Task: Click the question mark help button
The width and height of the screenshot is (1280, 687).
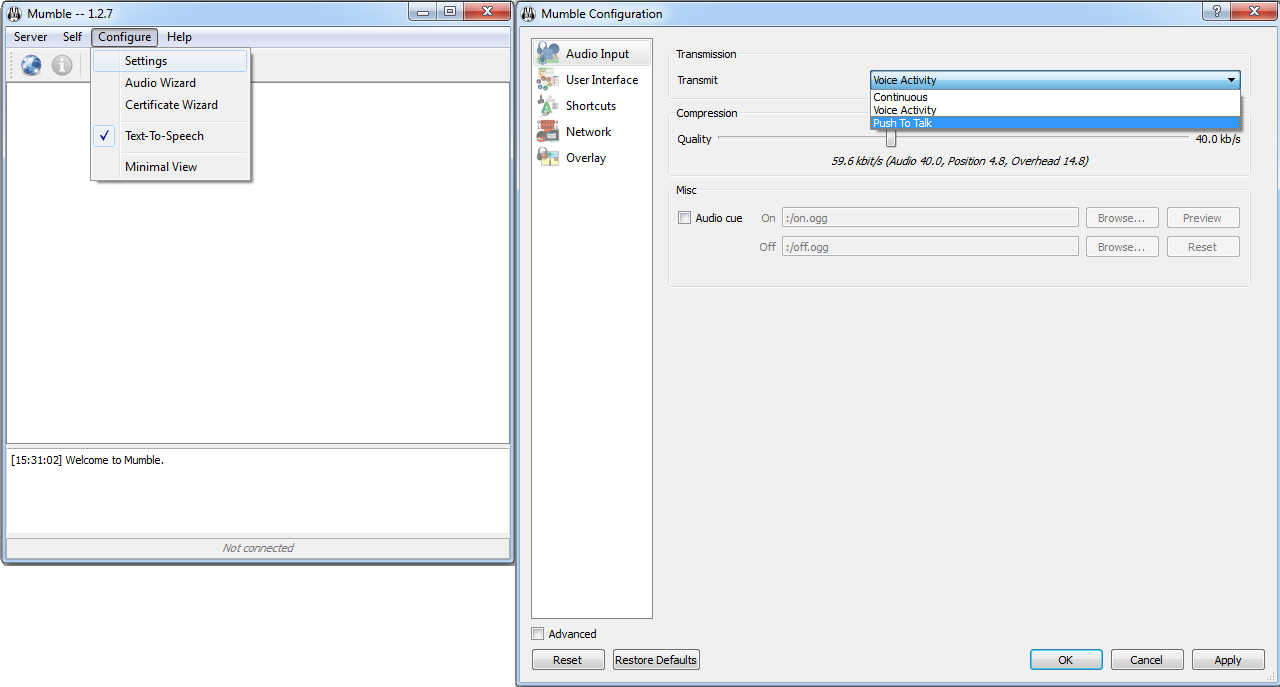Action: click(1217, 12)
